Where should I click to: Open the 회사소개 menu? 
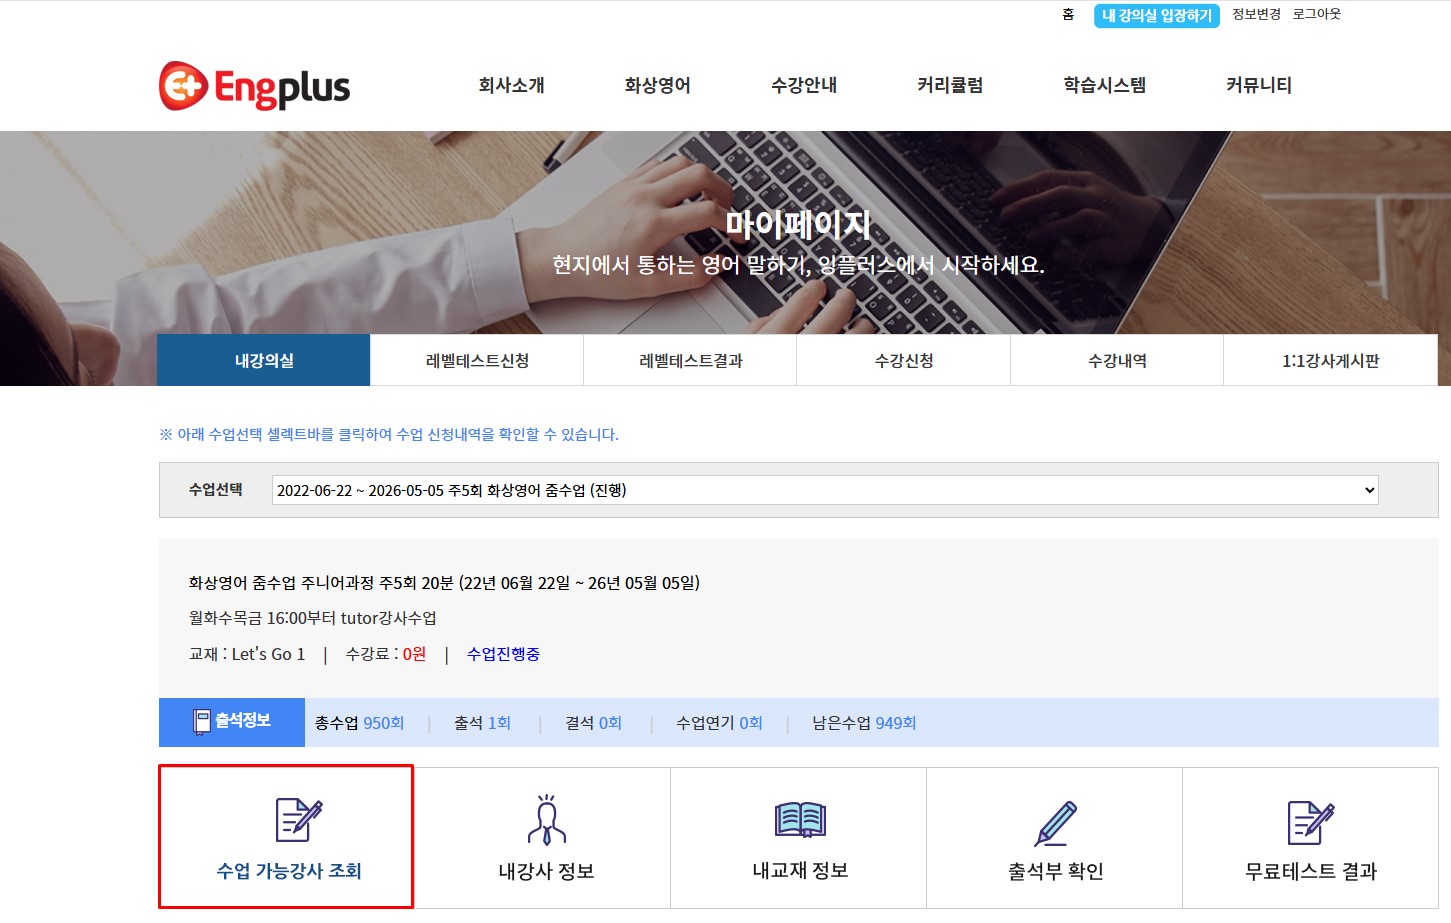[x=511, y=85]
